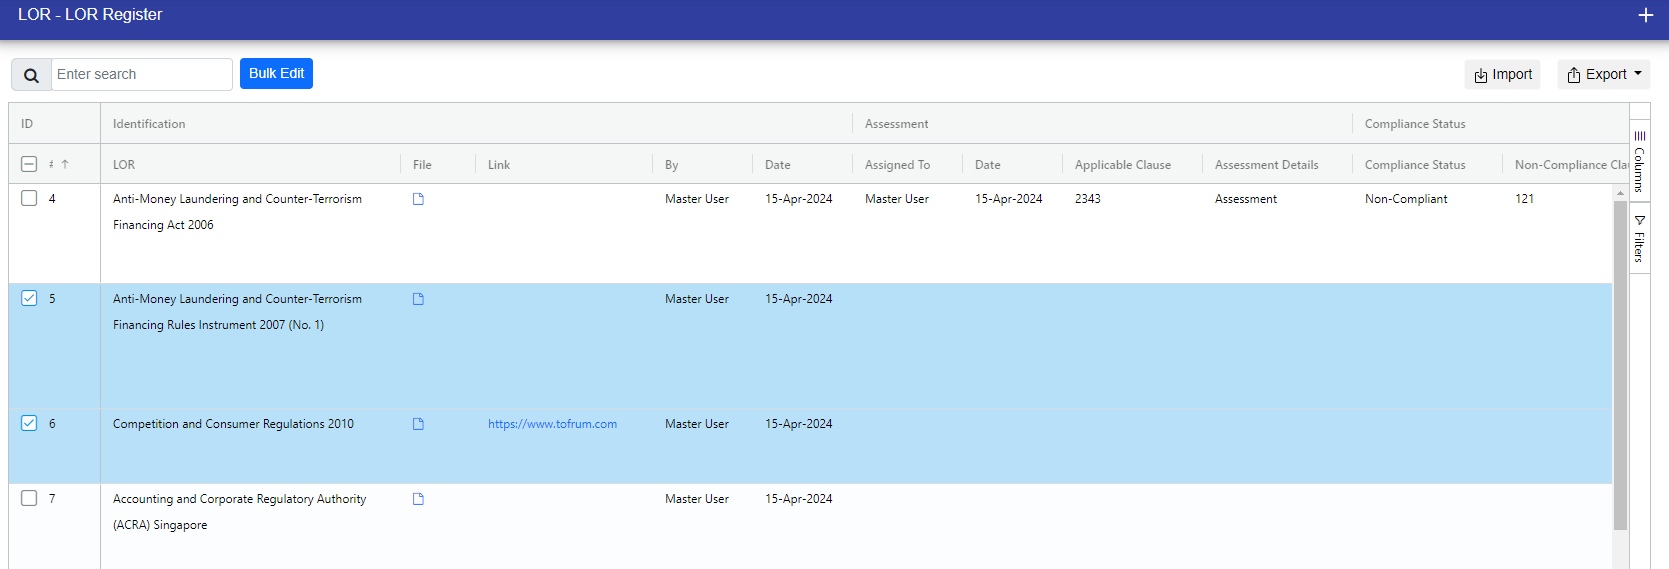Image resolution: width=1669 pixels, height=569 pixels.
Task: Select the checkbox for row 7
Action: (29, 498)
